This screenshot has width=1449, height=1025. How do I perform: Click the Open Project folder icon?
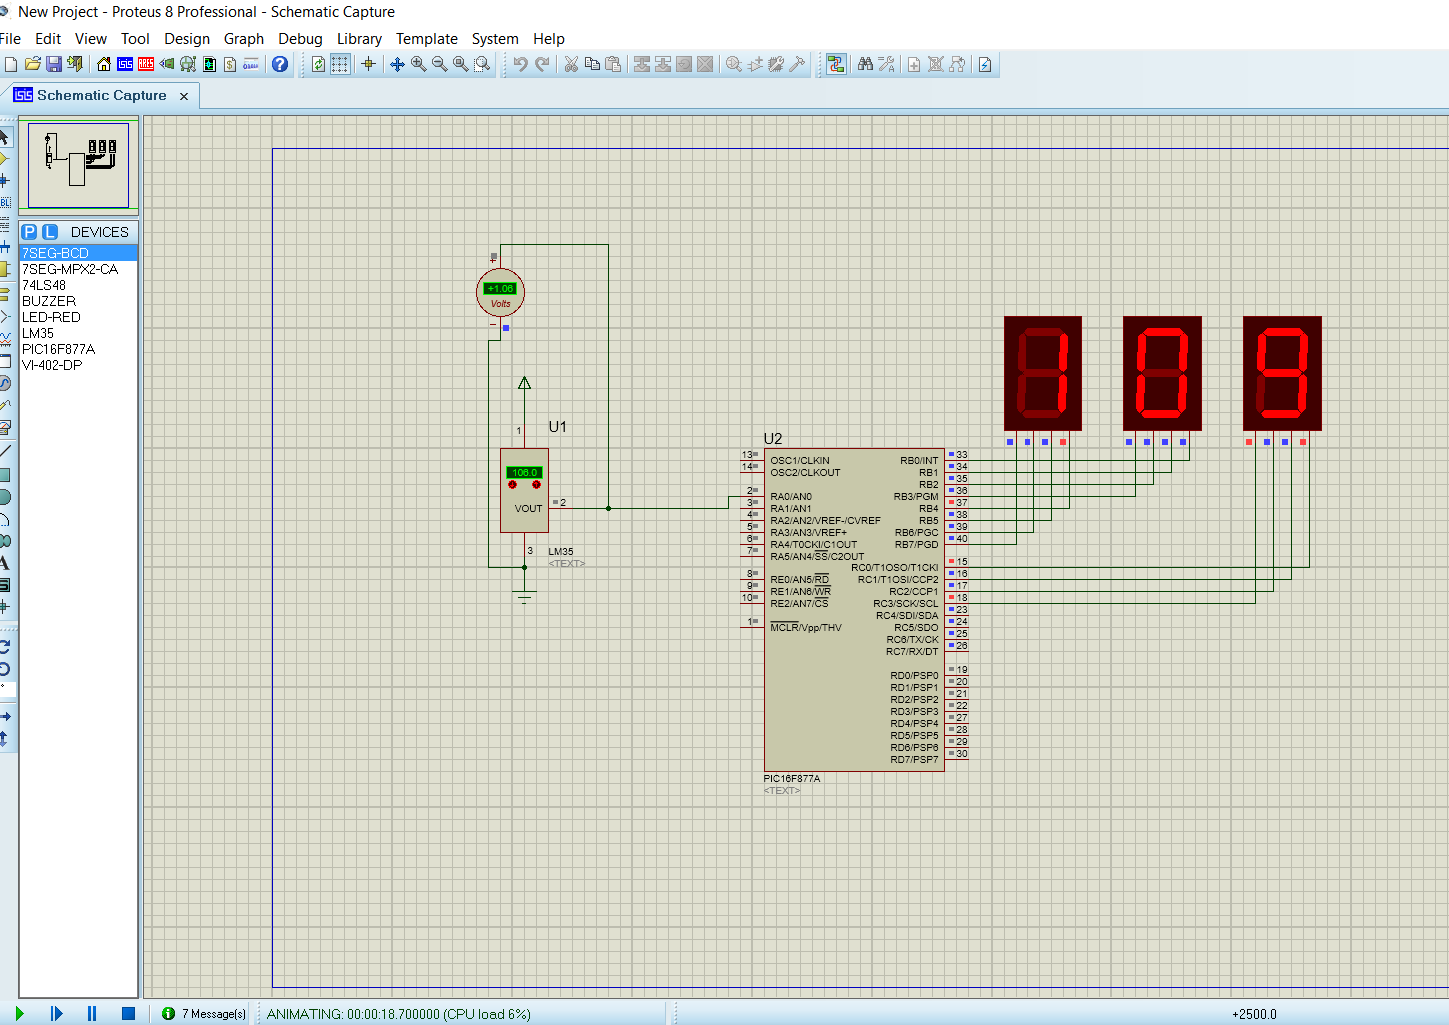pos(32,64)
